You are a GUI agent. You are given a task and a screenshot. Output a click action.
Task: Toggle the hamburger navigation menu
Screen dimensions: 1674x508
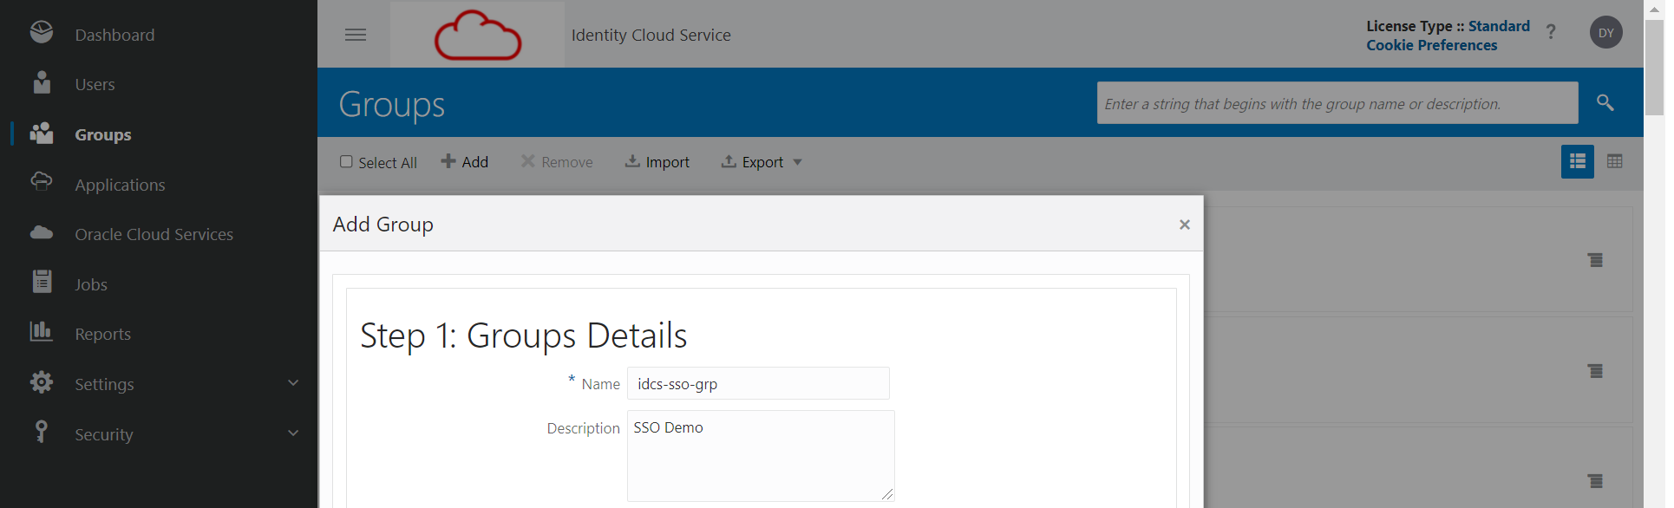point(355,35)
